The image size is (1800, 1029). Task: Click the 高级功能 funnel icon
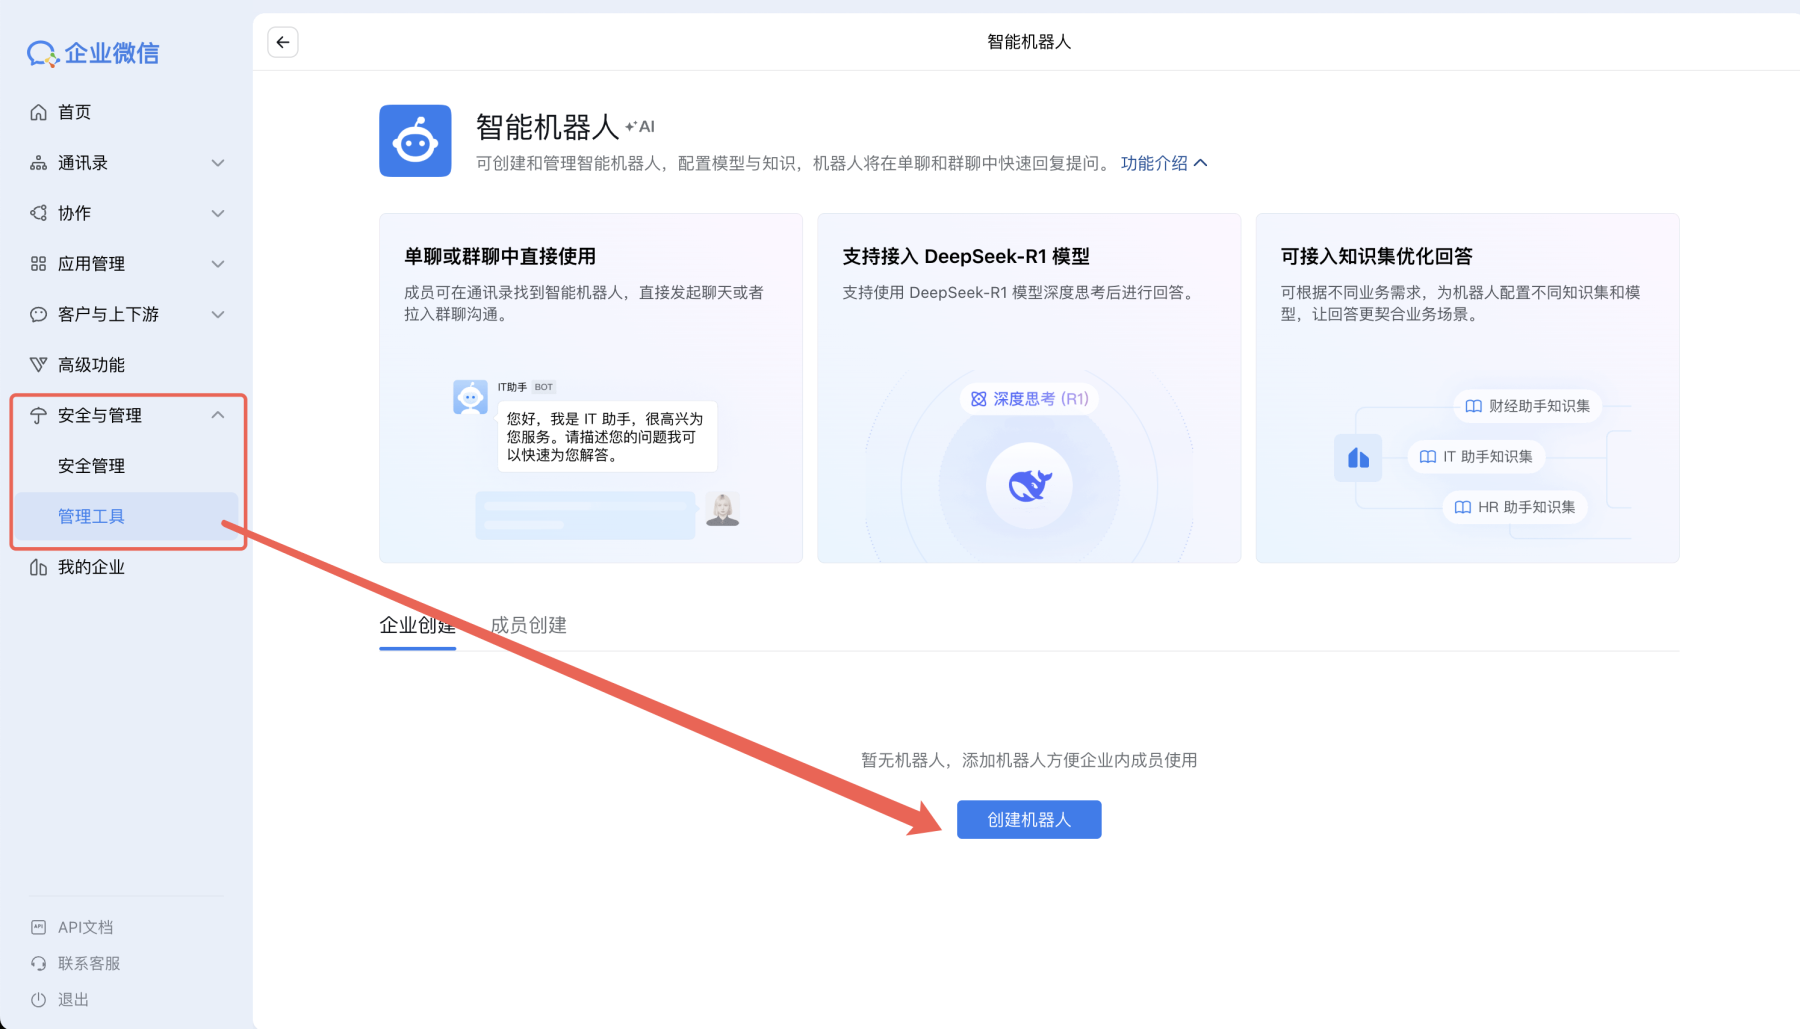[38, 364]
